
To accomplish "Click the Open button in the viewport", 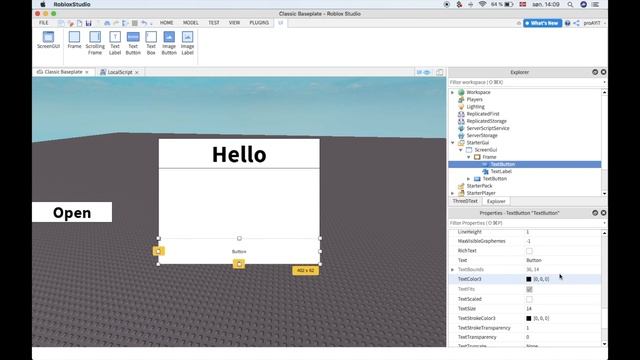I will click(72, 212).
